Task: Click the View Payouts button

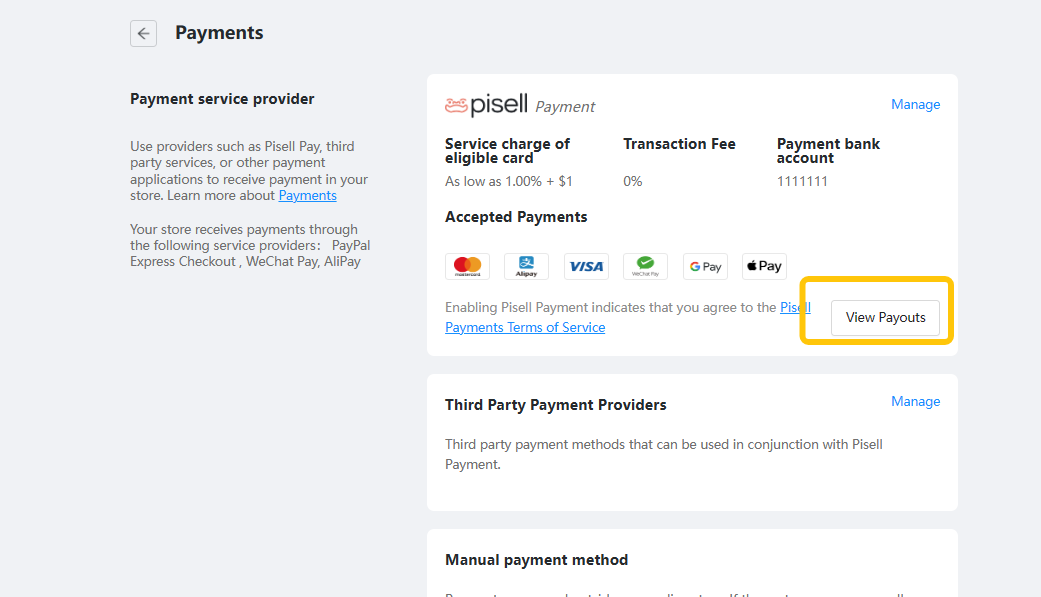Action: tap(885, 317)
